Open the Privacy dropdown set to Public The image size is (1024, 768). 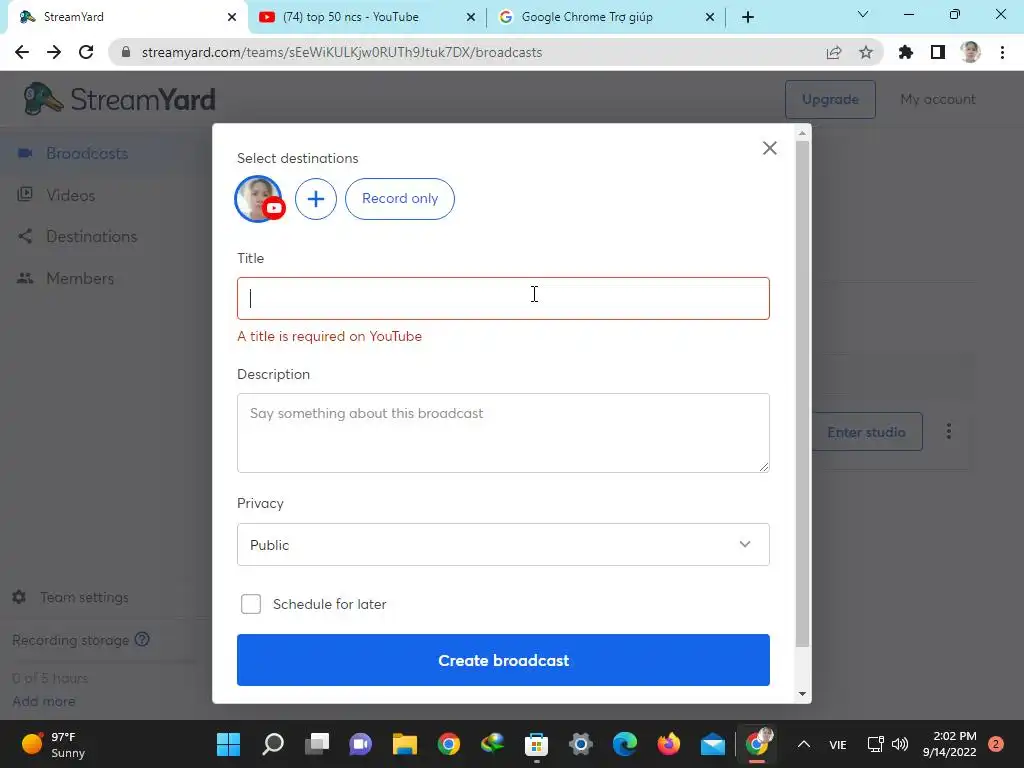pyautogui.click(x=503, y=545)
